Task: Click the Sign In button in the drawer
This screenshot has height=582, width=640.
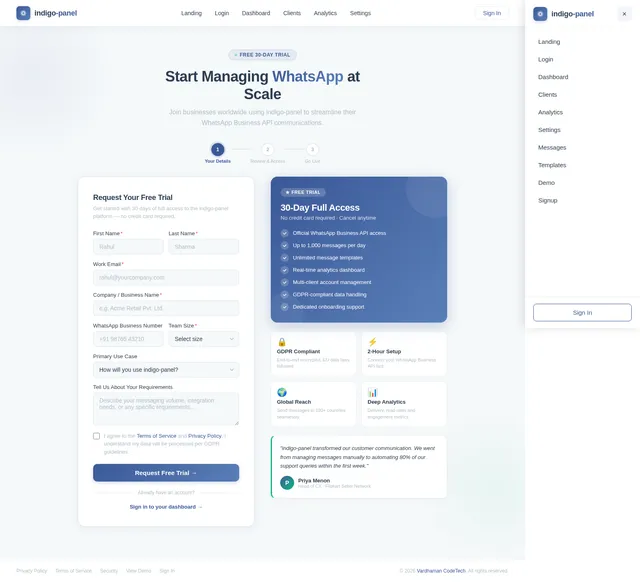Action: coord(582,313)
